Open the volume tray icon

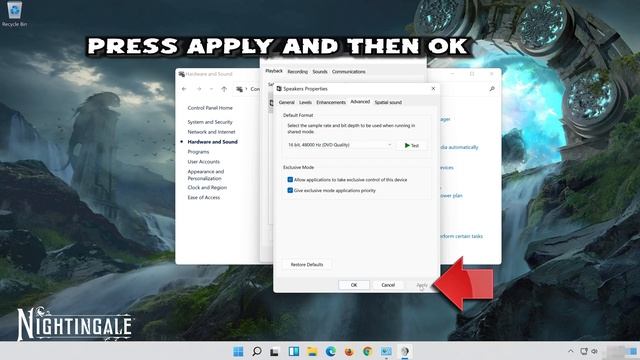[595, 351]
